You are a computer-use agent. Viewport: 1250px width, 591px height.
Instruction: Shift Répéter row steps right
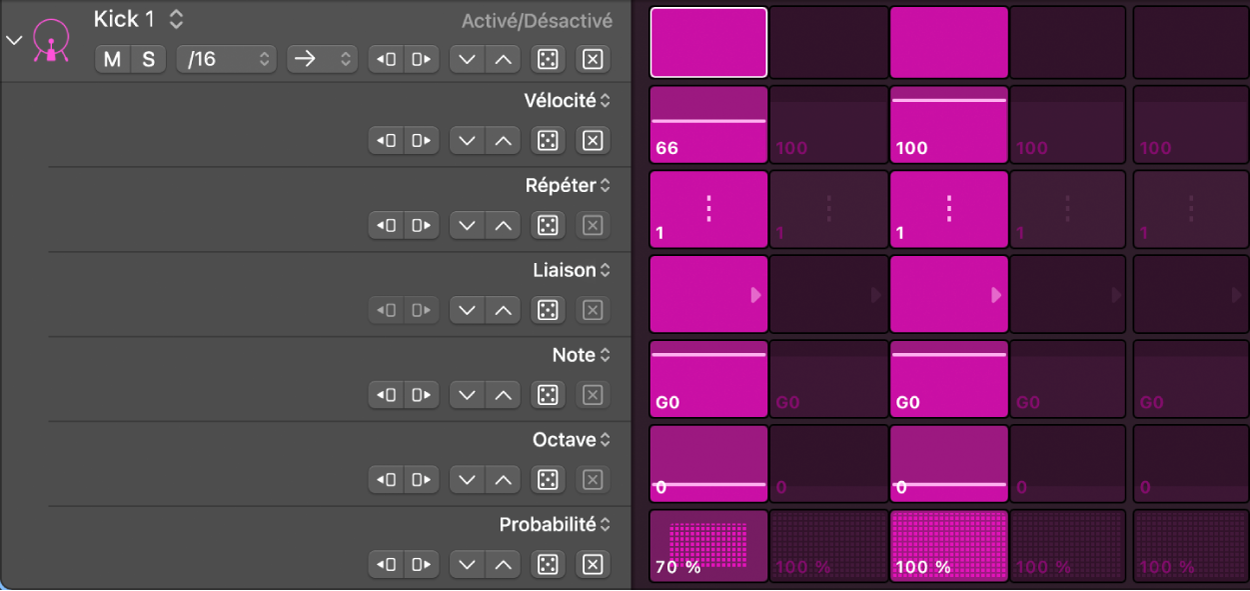421,226
